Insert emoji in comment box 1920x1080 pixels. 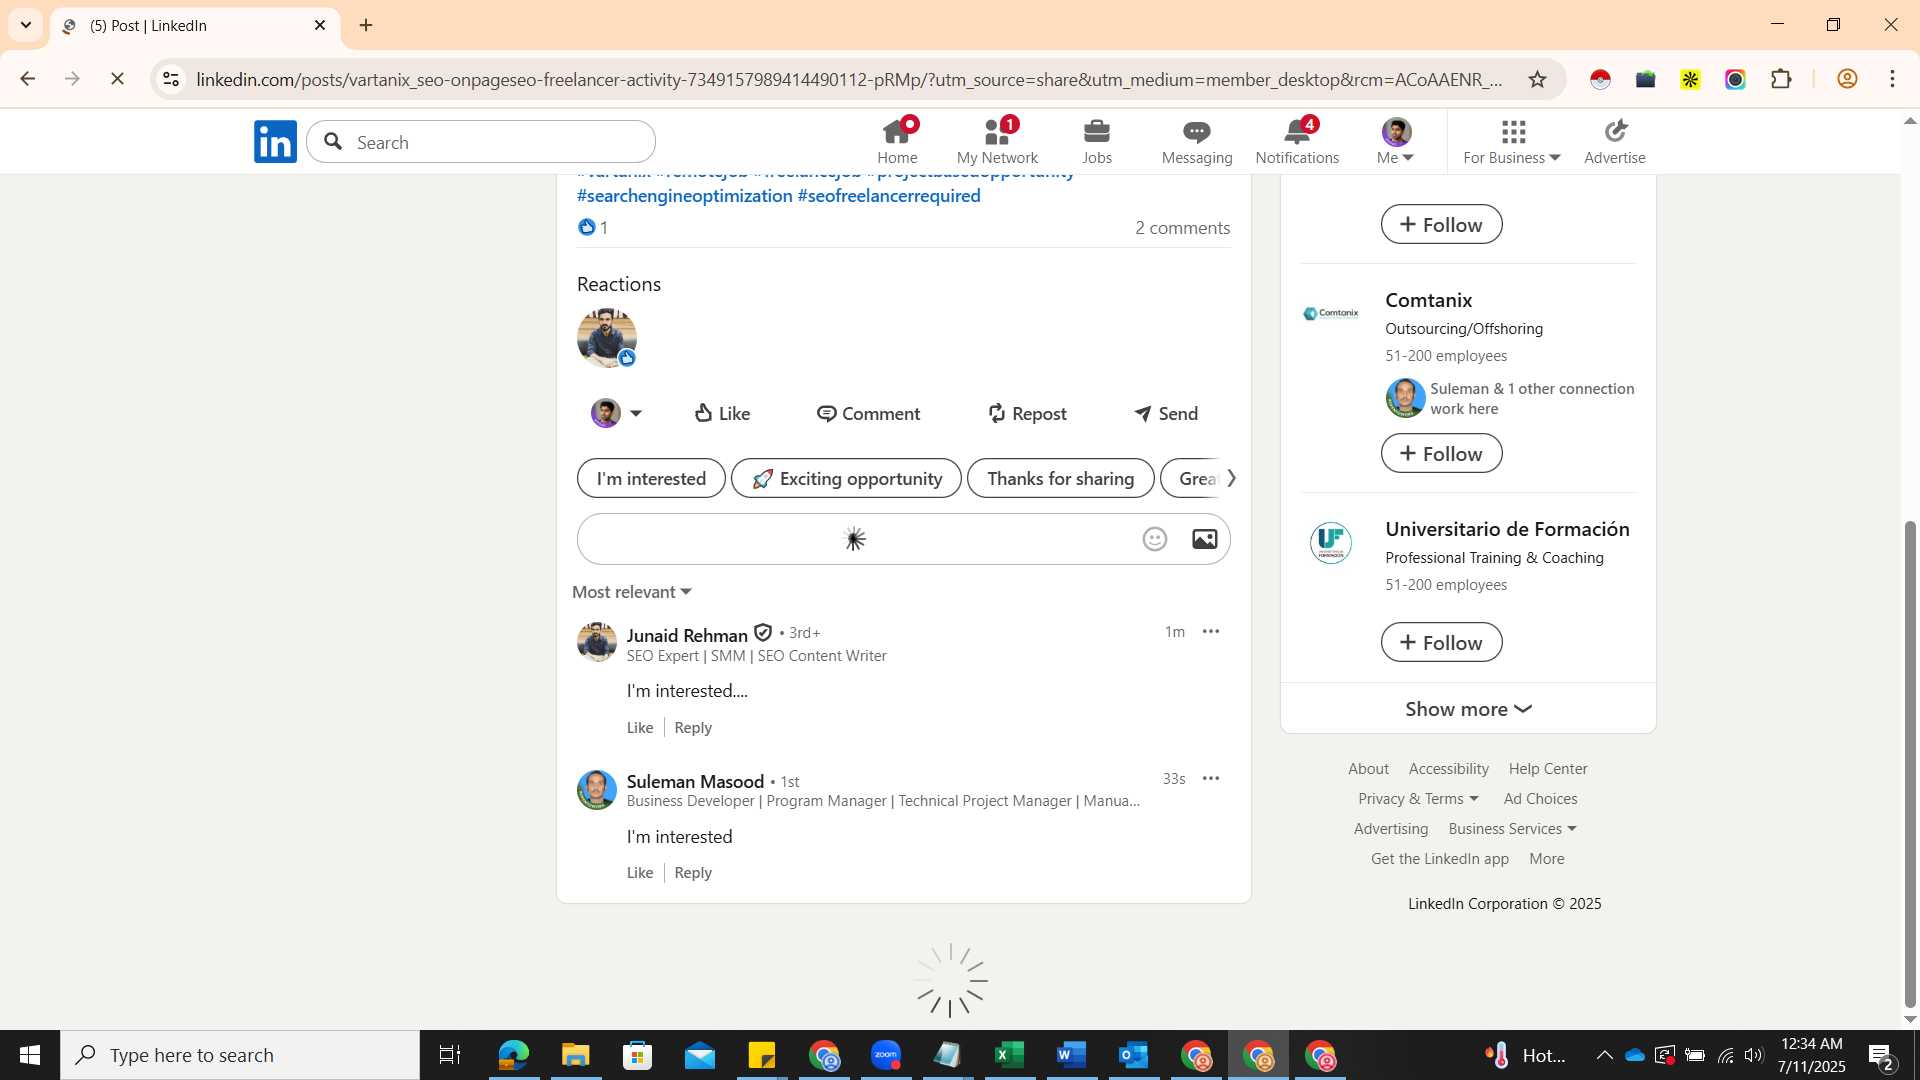tap(1155, 539)
